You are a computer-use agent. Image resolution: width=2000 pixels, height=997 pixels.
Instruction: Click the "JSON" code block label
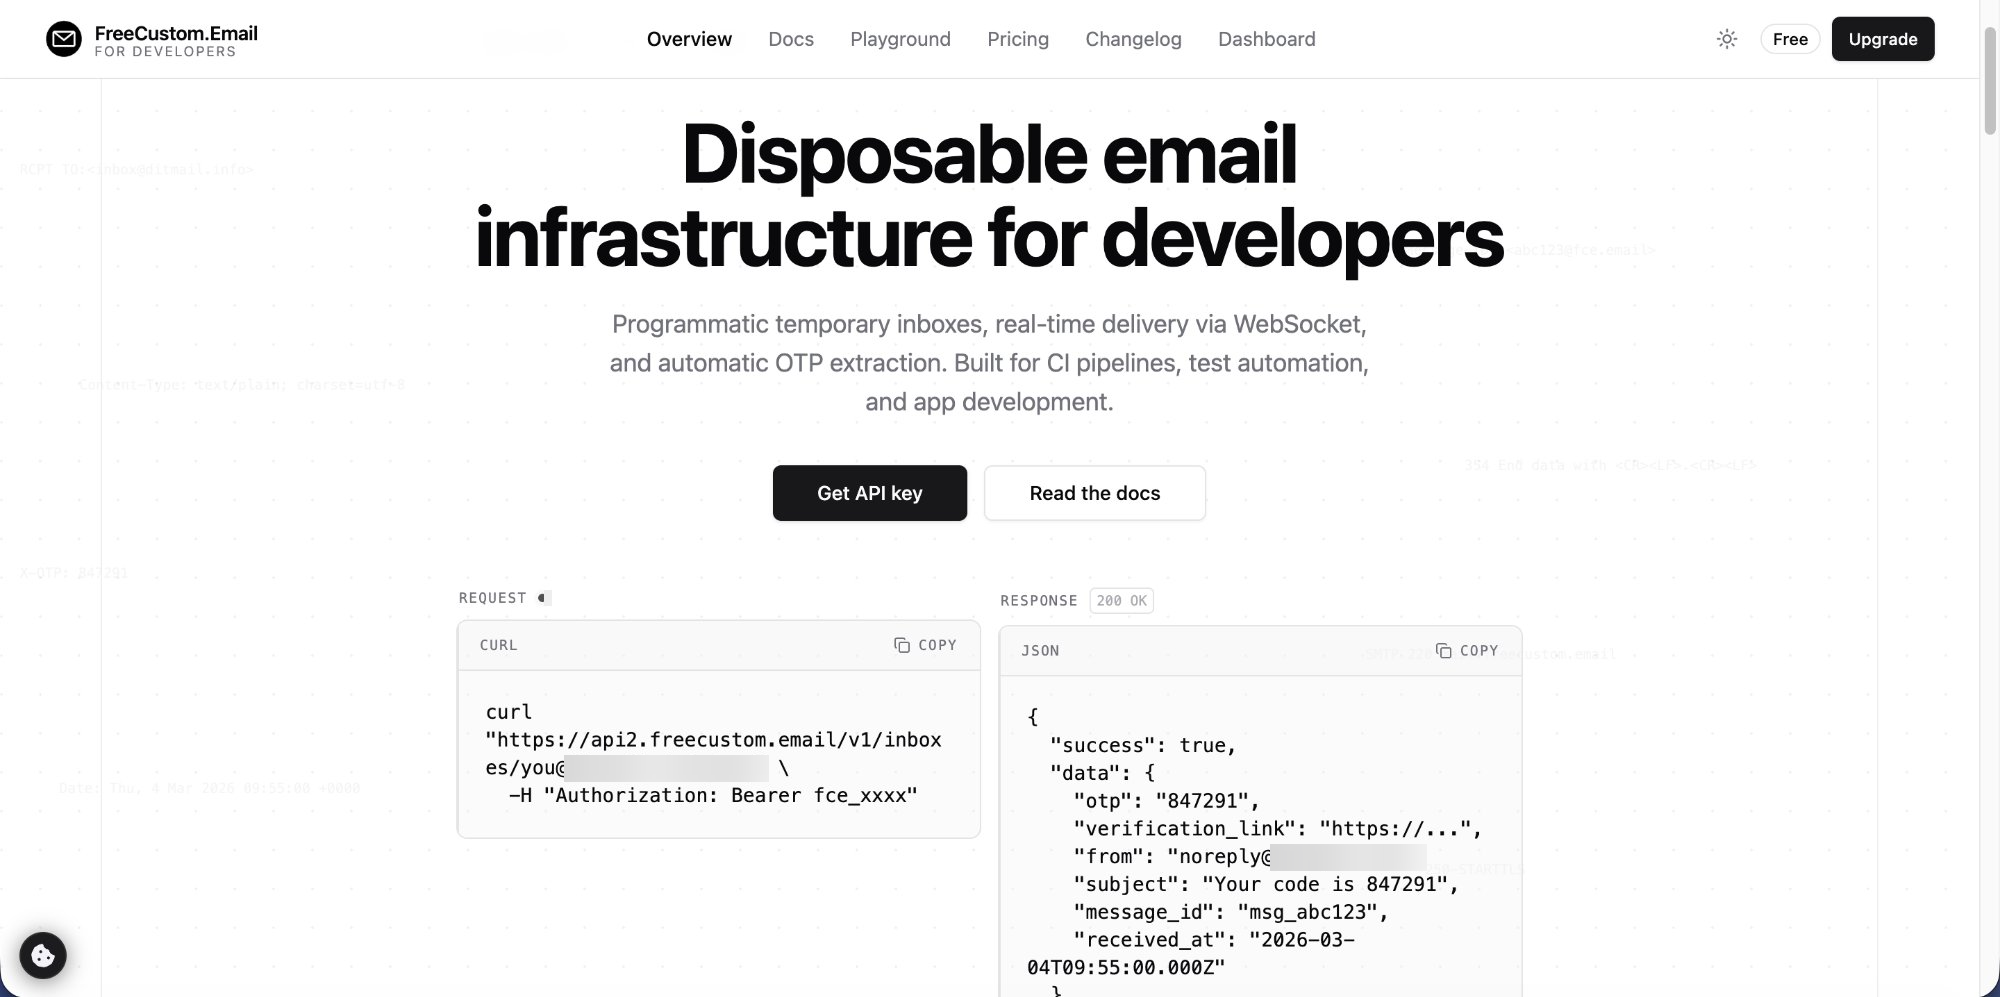tap(1040, 650)
